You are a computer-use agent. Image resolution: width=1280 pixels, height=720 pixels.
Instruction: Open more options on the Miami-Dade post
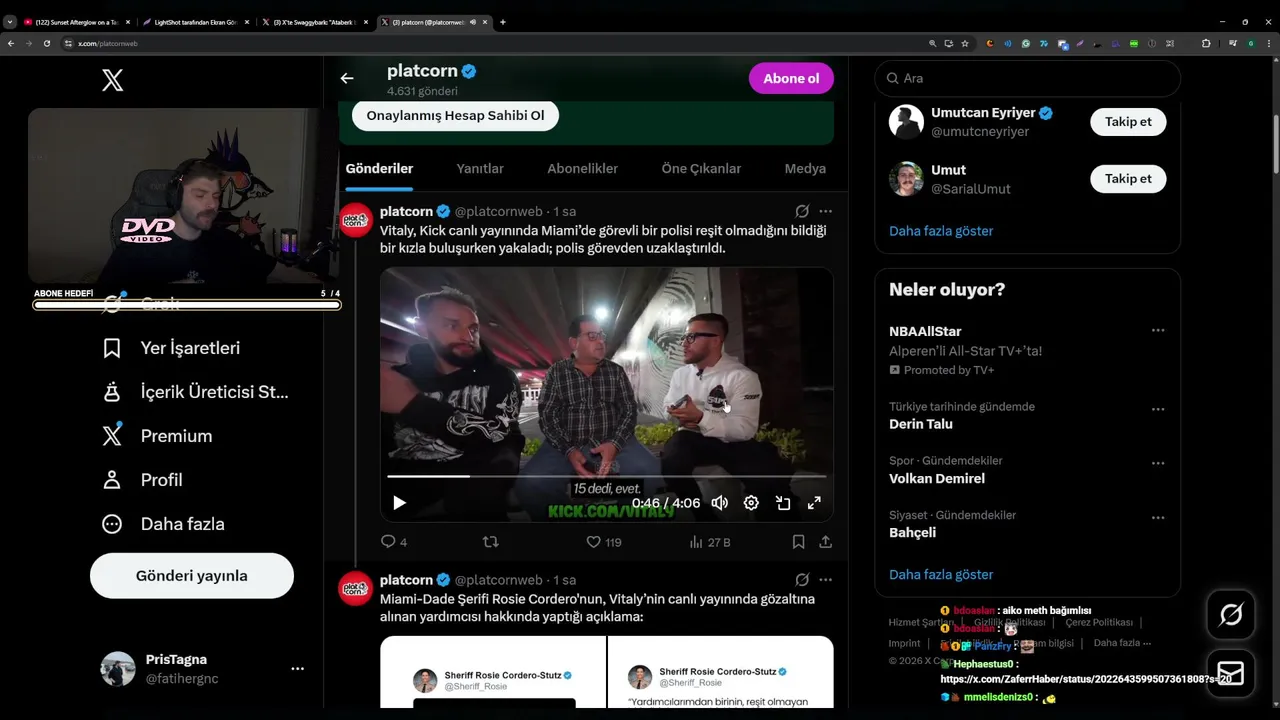tap(826, 580)
